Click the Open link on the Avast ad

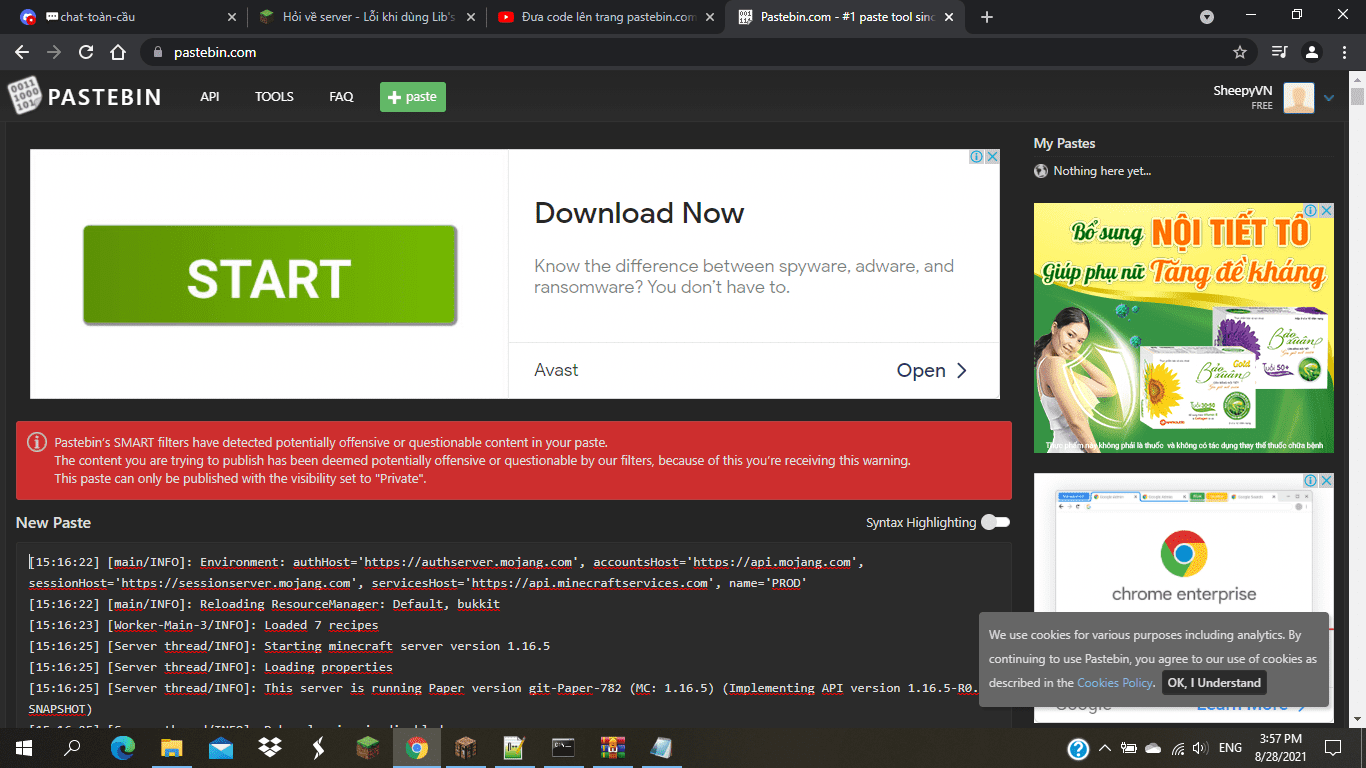coord(932,371)
